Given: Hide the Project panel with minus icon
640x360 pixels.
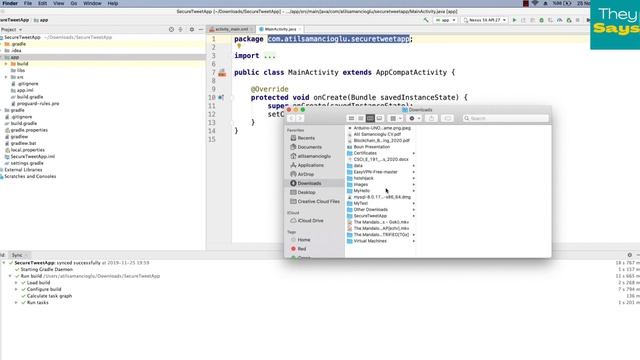Looking at the screenshot, I should pos(201,29).
